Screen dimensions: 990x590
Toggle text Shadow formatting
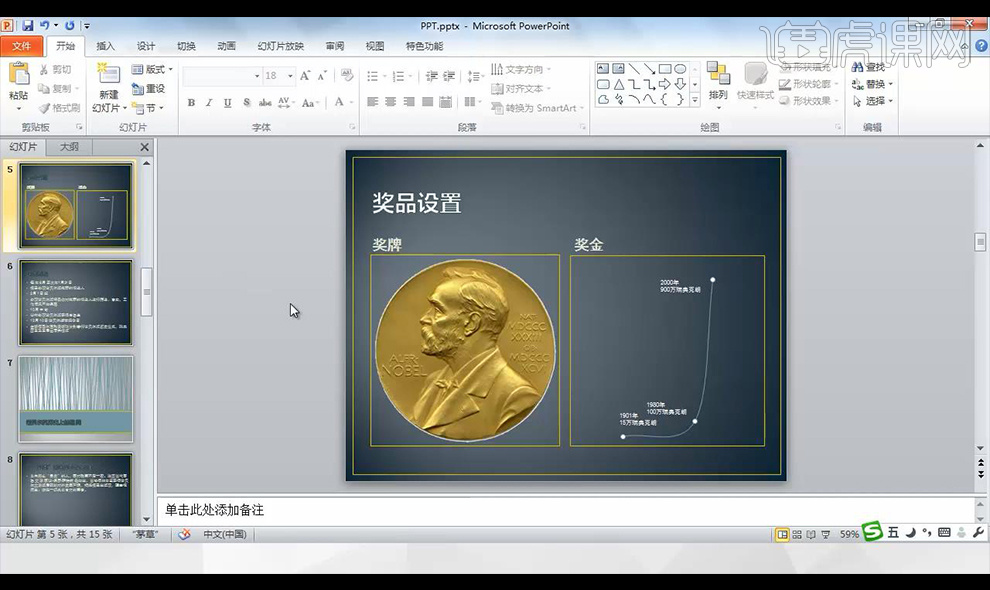pyautogui.click(x=246, y=102)
